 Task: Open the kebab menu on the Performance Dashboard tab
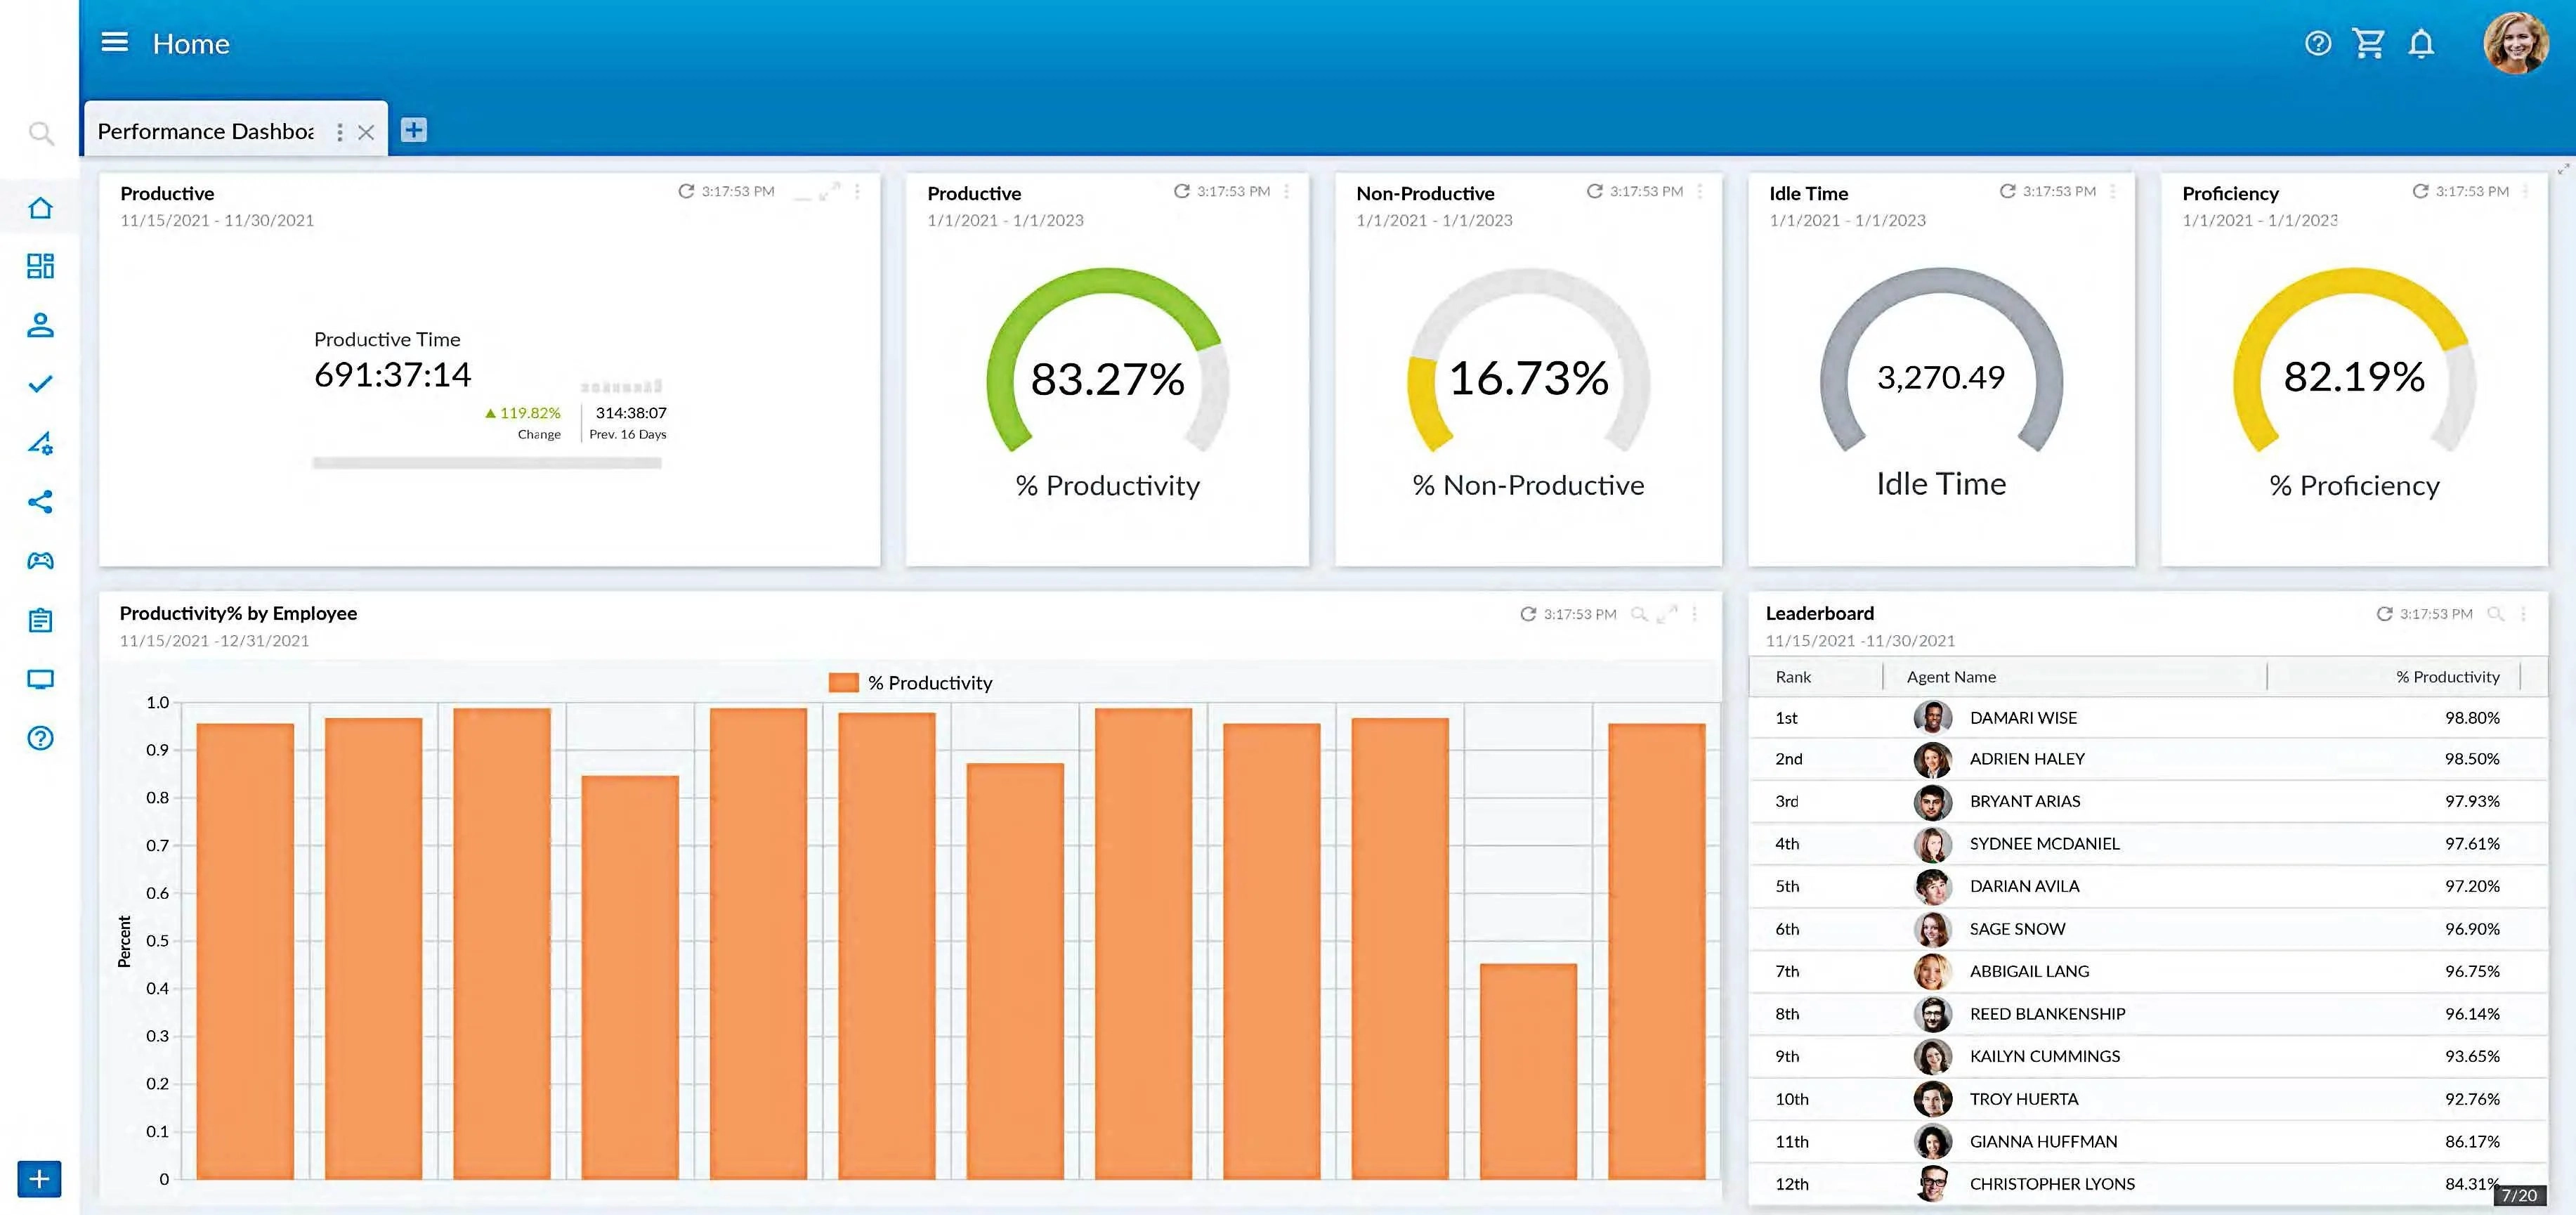339,131
